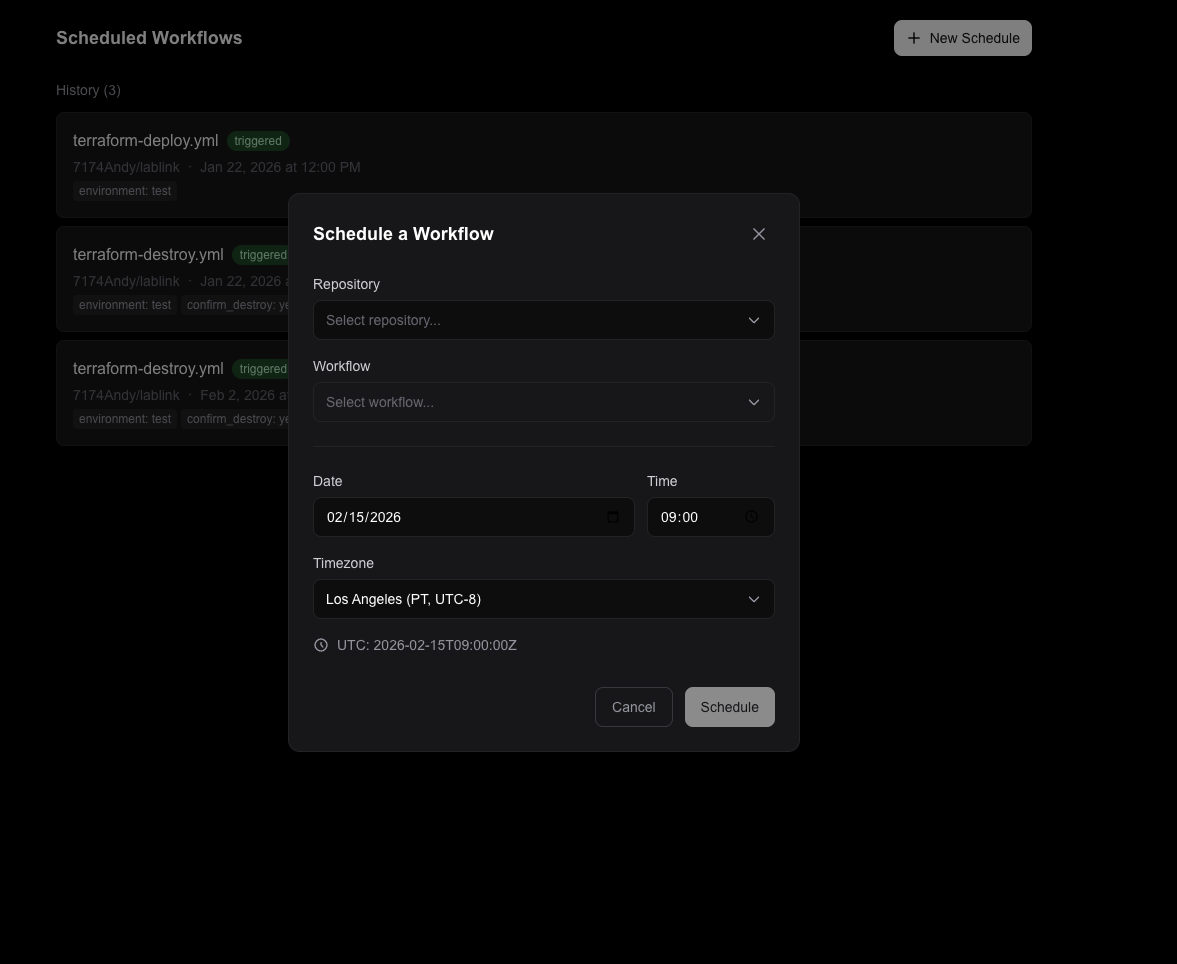Open the Los Angeles timezone dropdown
Image resolution: width=1177 pixels, height=964 pixels.
point(544,599)
